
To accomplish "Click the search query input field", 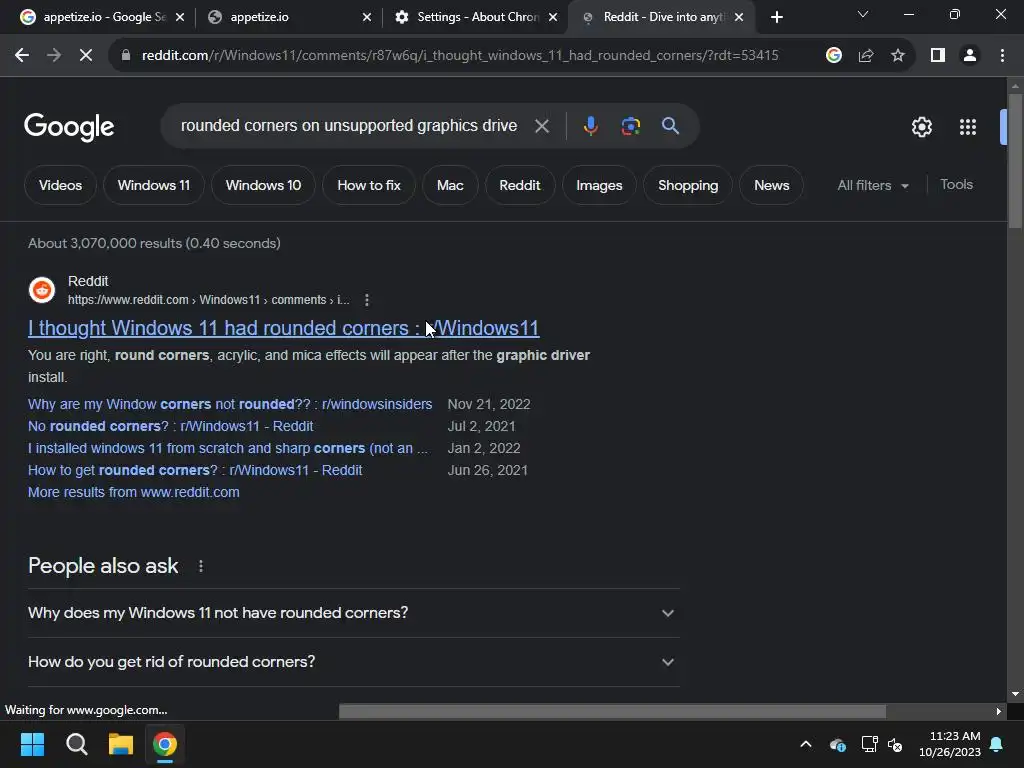I will coord(349,126).
